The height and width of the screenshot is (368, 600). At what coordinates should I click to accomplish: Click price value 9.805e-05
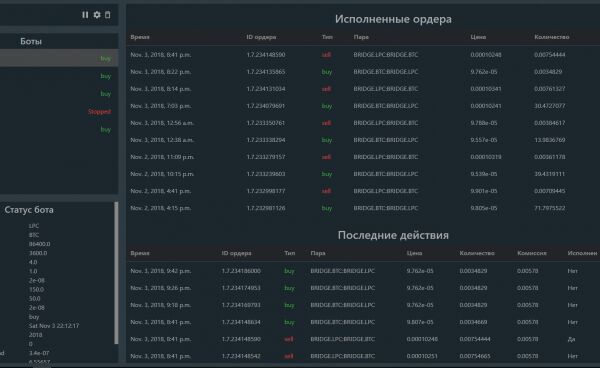pyautogui.click(x=484, y=208)
